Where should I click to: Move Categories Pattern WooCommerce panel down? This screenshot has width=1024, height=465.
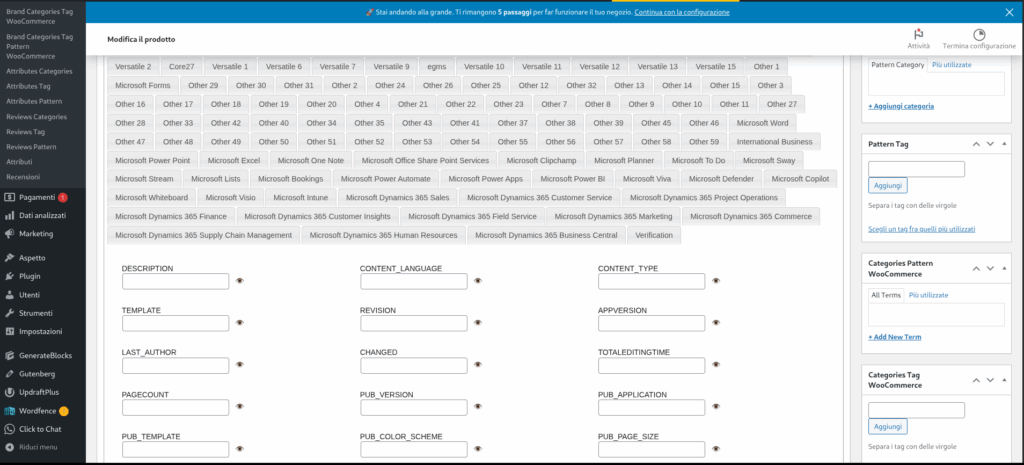click(x=990, y=268)
